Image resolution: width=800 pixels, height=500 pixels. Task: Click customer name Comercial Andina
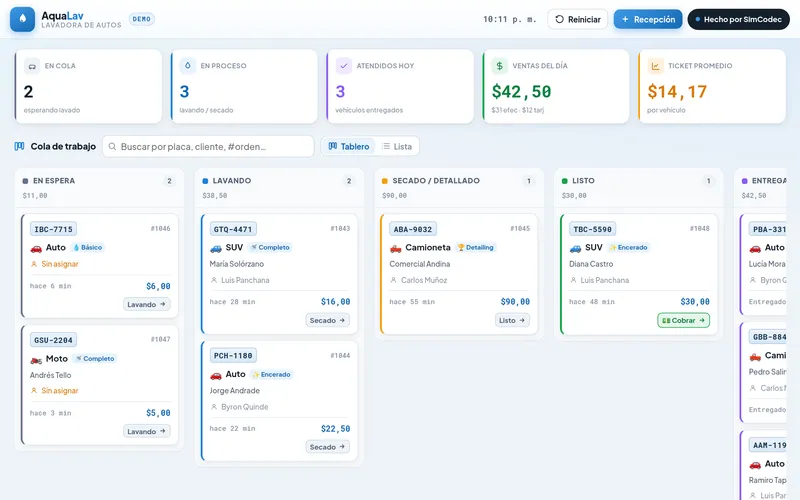(x=420, y=264)
